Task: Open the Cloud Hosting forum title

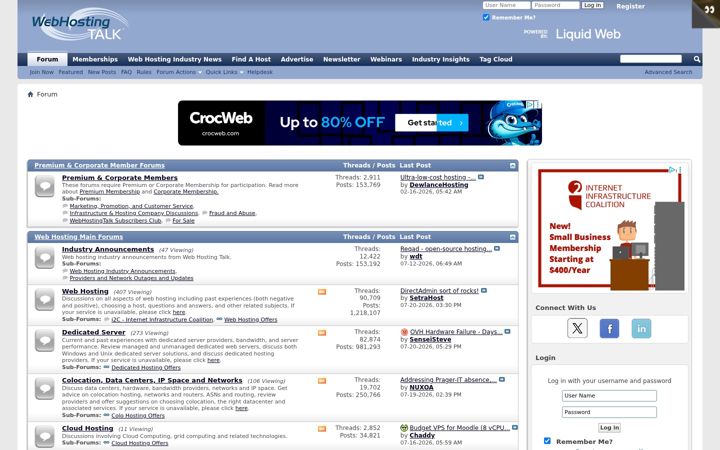Action: 88,428
